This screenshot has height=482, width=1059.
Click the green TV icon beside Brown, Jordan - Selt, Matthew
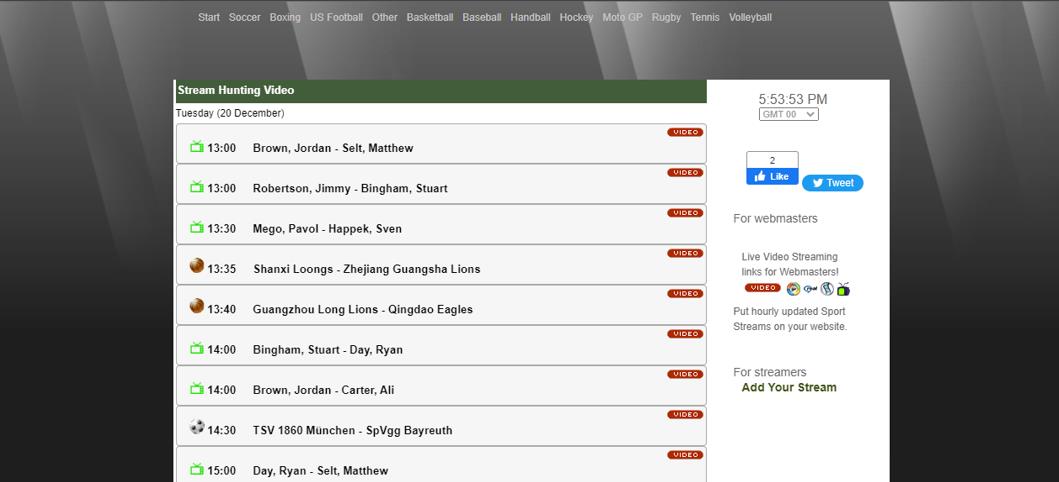coord(197,147)
